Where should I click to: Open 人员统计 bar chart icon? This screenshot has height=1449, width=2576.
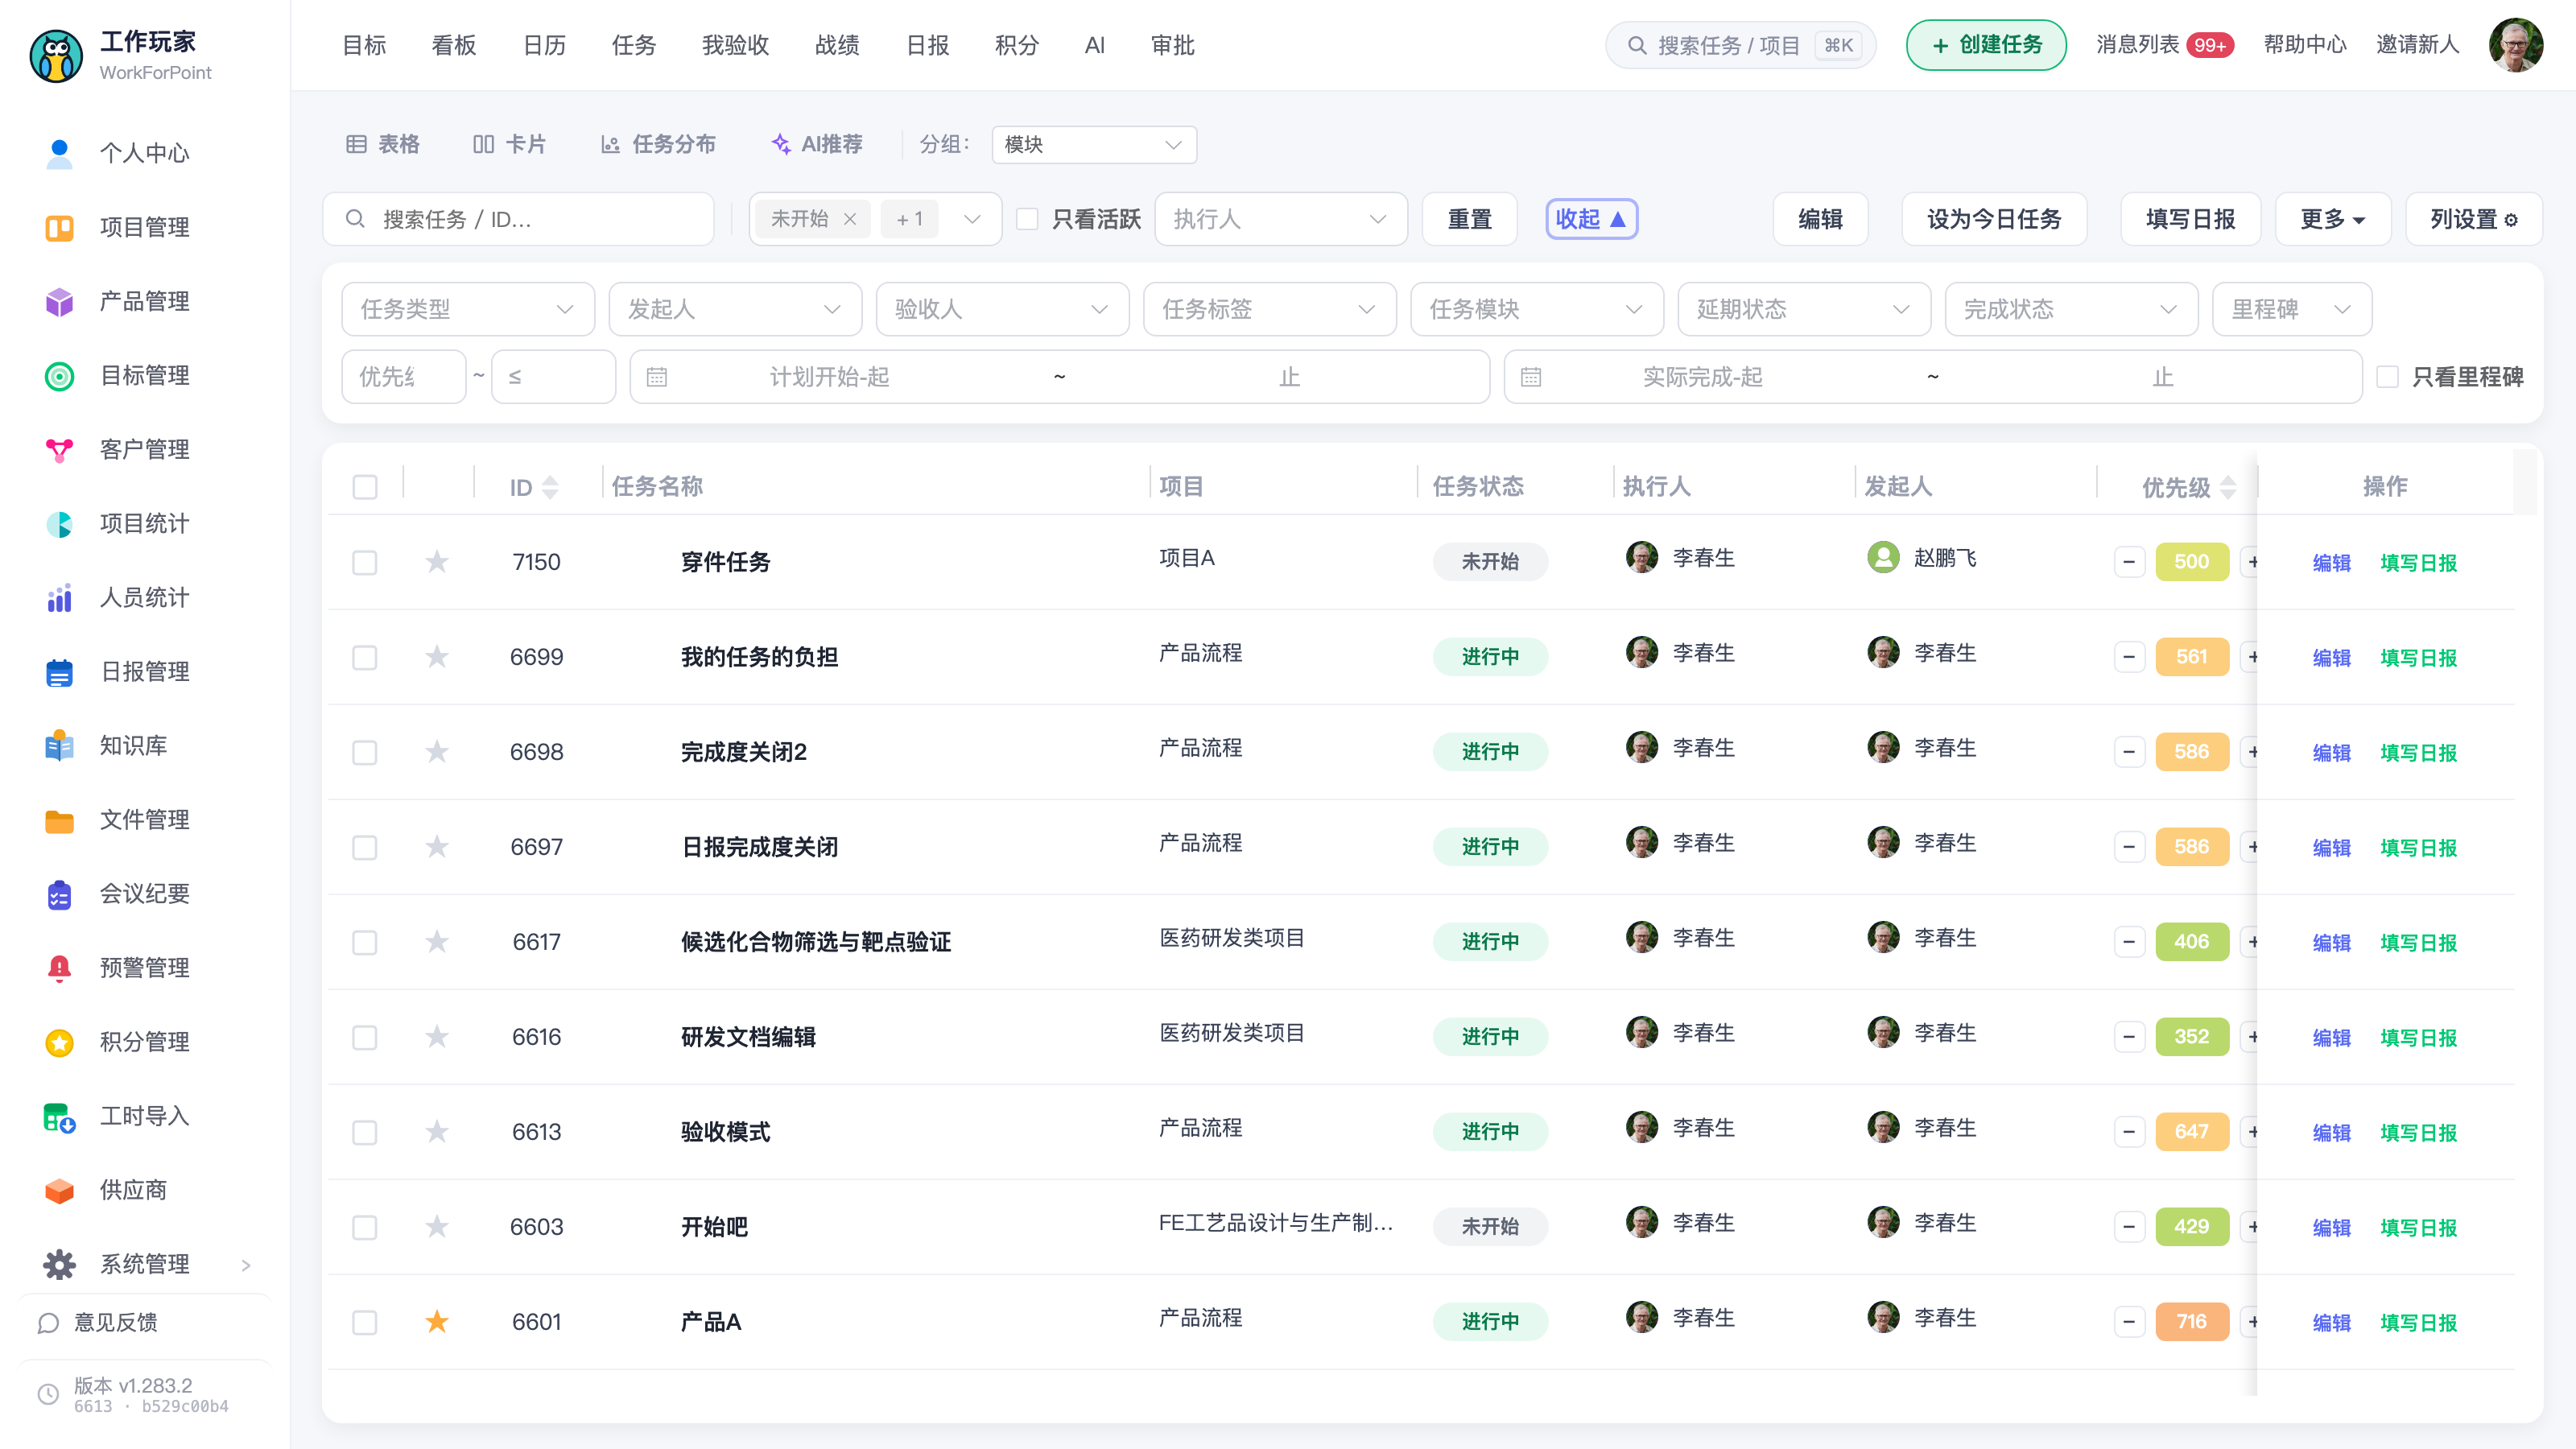click(x=59, y=597)
